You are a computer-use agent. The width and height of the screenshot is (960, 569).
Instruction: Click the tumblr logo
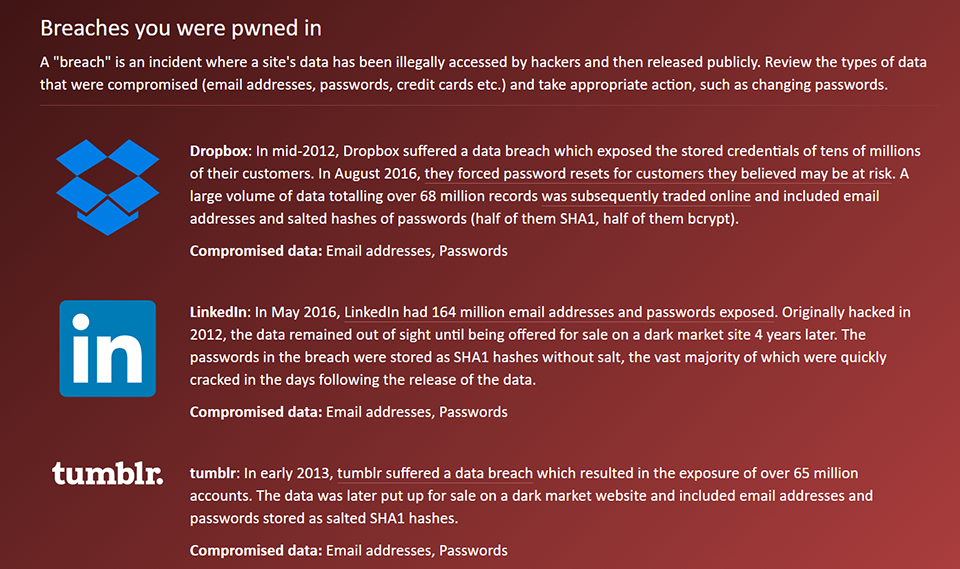click(108, 473)
